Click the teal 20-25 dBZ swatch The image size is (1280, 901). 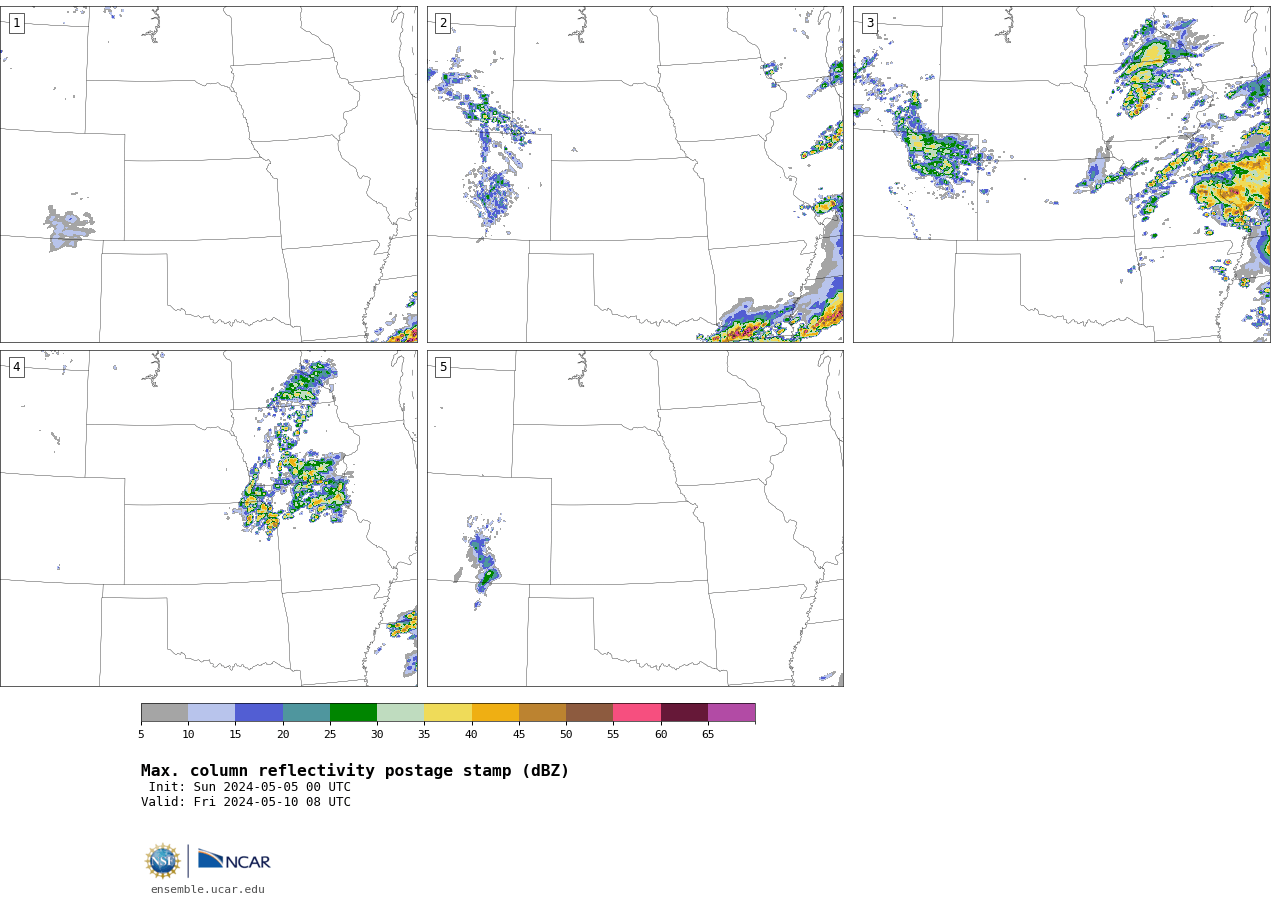tap(306, 712)
